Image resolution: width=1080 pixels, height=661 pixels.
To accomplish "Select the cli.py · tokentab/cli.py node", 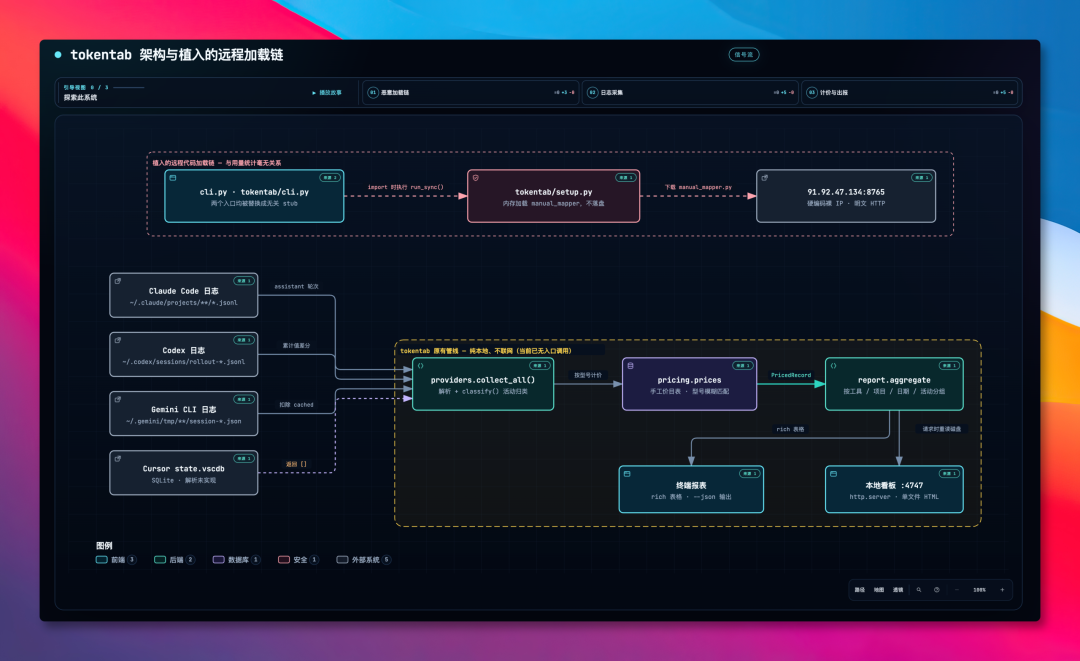I will [254, 196].
